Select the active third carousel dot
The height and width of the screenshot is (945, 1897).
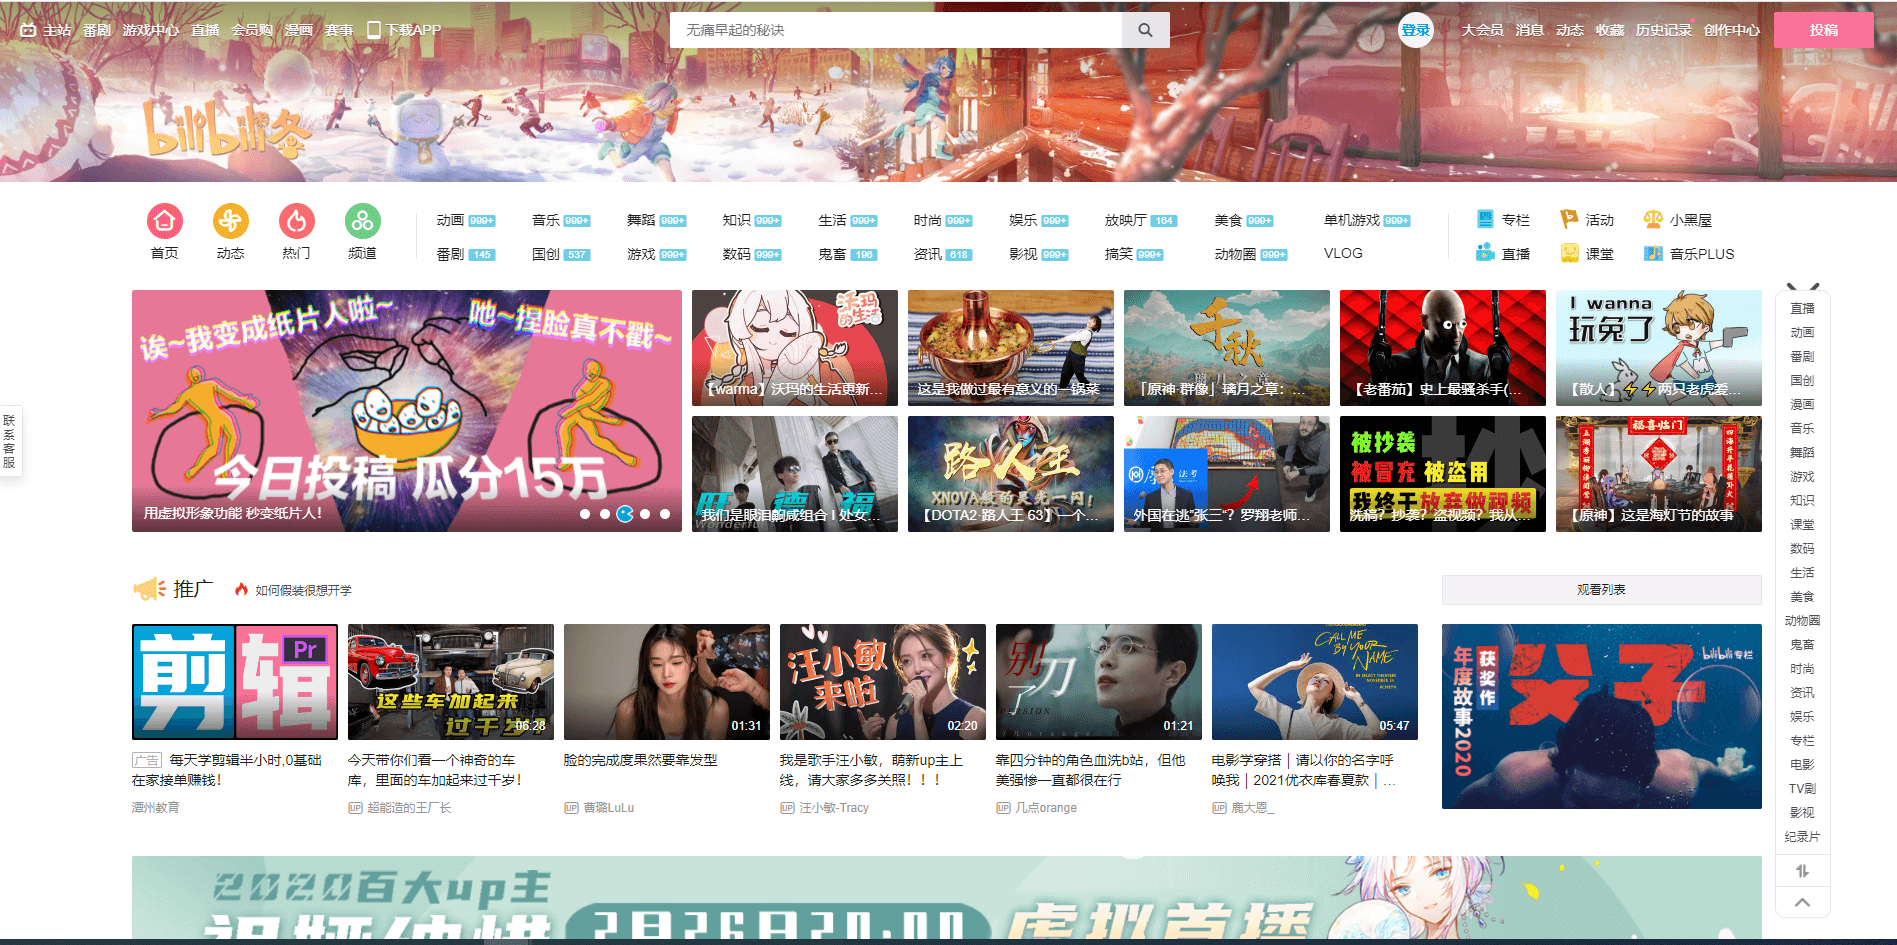click(625, 514)
